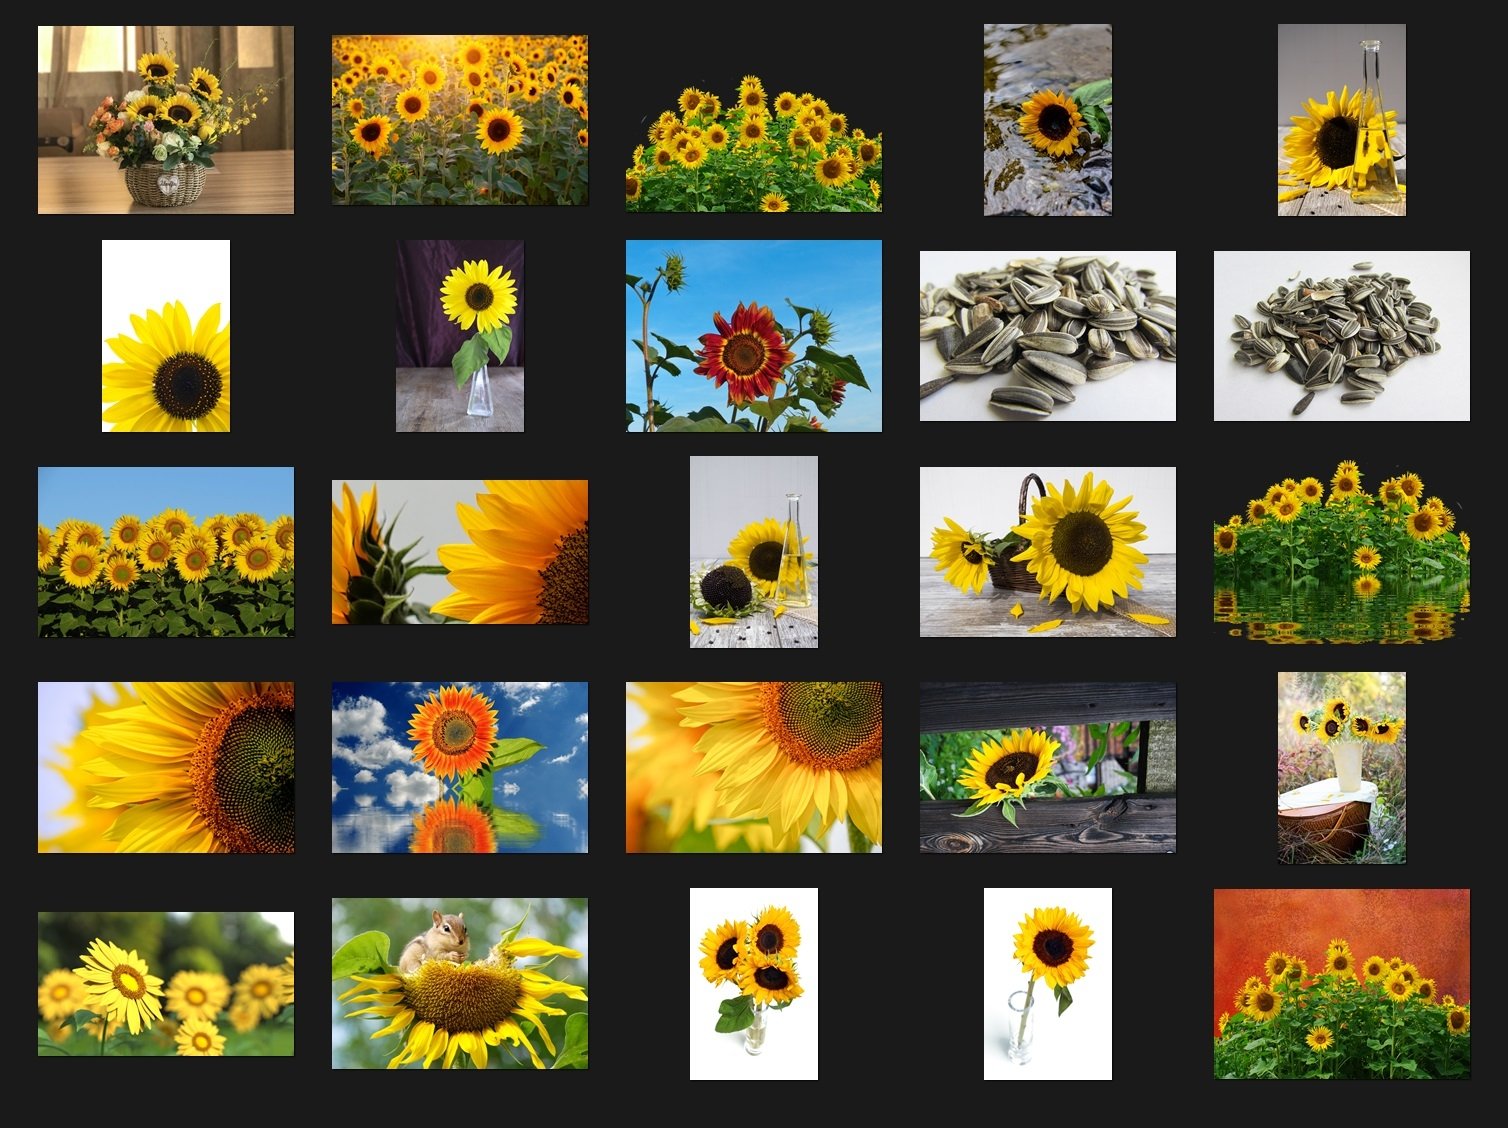Open the sunflower side profile close-up photo

(x=459, y=554)
